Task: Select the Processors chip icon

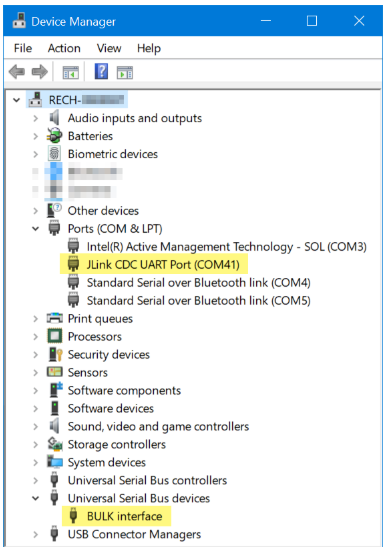Action: (x=55, y=336)
